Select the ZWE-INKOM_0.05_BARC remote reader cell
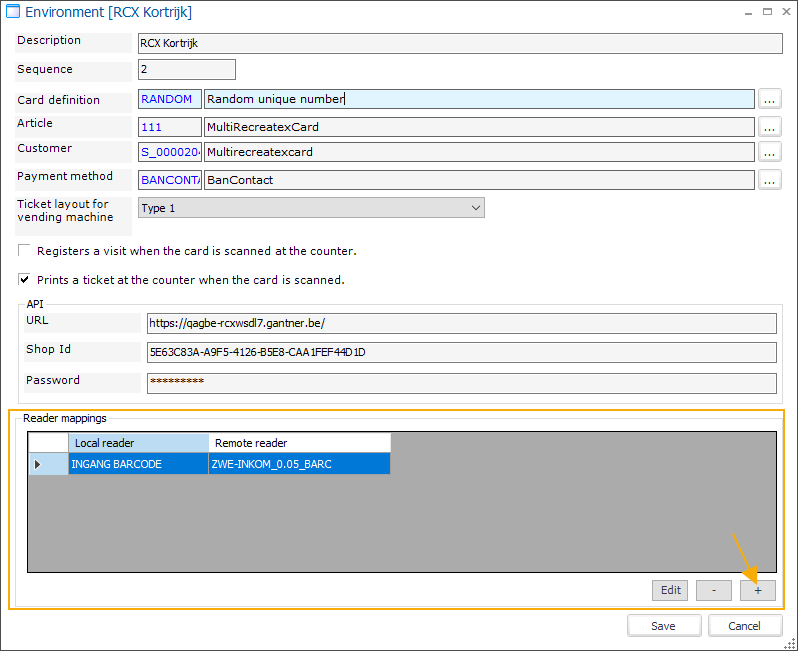This screenshot has height=651, width=798. (x=299, y=464)
